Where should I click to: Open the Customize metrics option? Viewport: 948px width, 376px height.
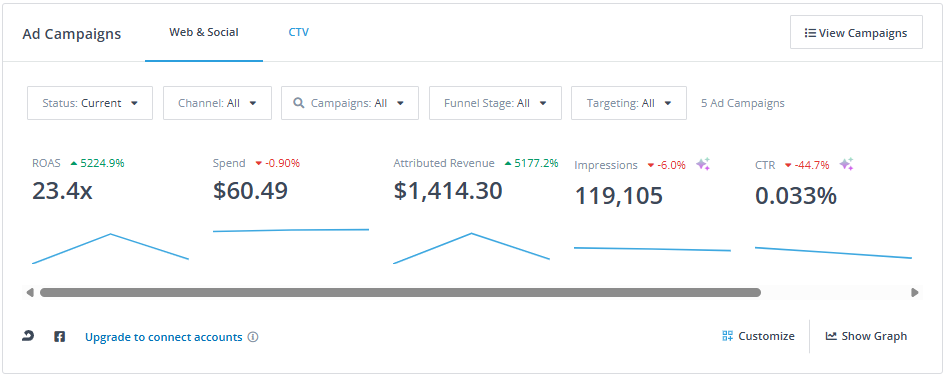pyautogui.click(x=758, y=336)
